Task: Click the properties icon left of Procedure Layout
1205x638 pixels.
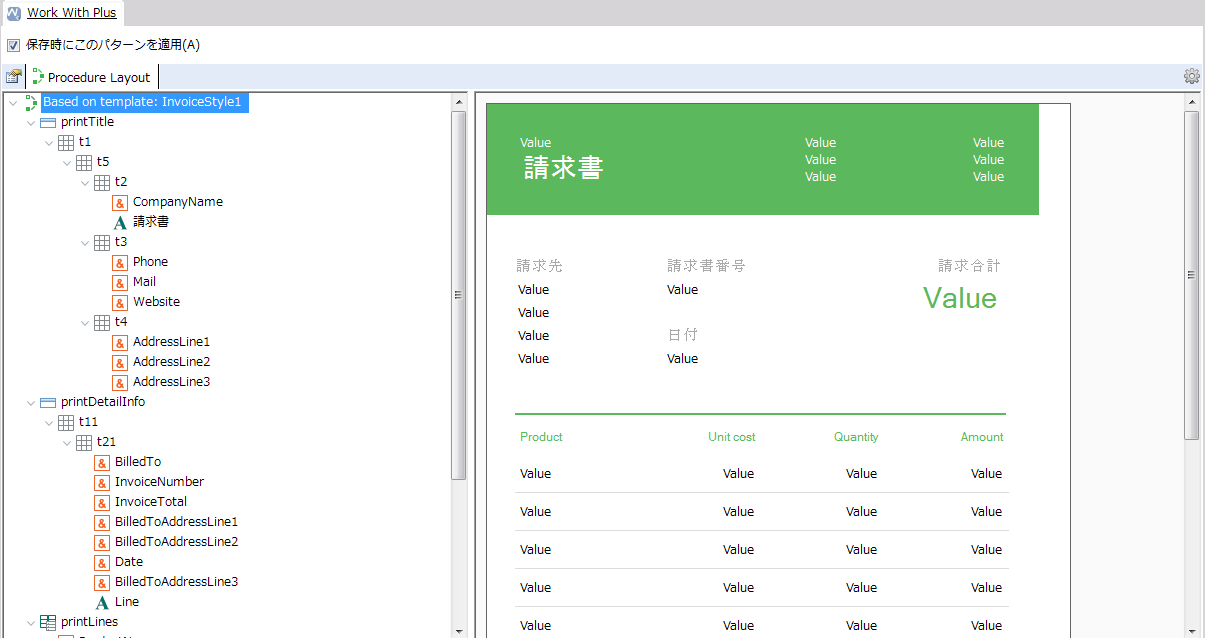Action: 13,77
